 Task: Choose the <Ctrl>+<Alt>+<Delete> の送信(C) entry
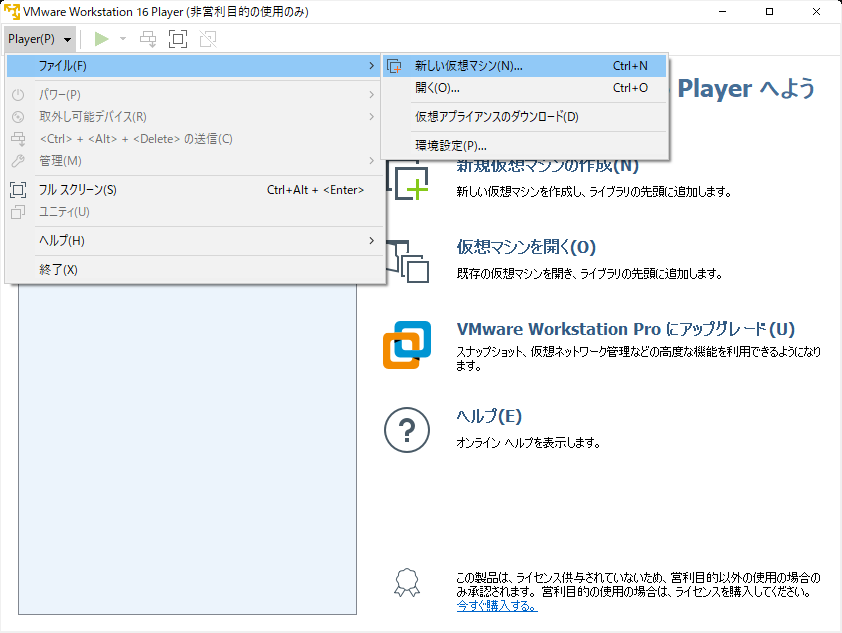click(x=194, y=139)
